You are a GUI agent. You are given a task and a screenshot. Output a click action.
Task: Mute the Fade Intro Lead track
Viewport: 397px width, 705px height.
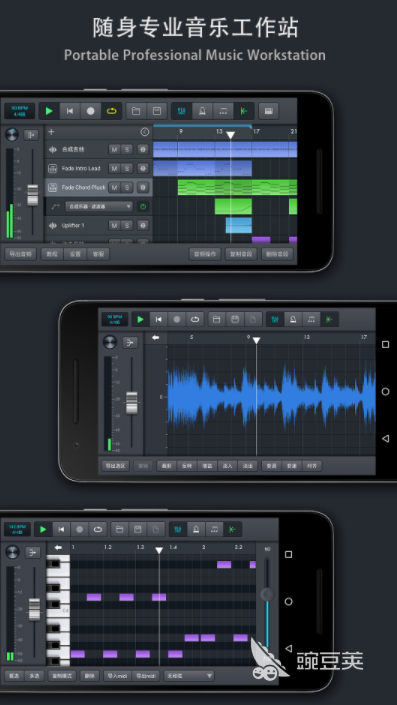click(x=114, y=168)
